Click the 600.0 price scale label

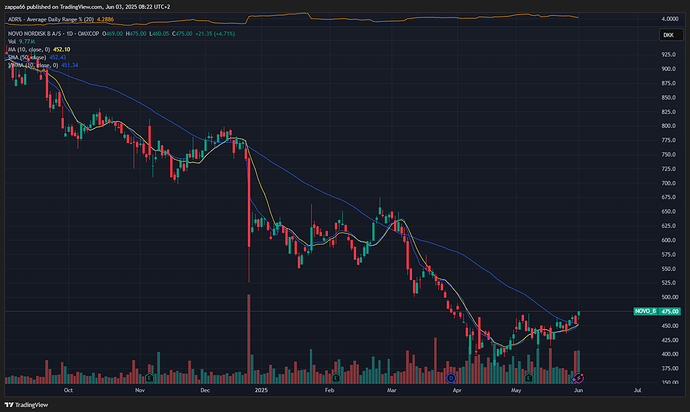668,240
